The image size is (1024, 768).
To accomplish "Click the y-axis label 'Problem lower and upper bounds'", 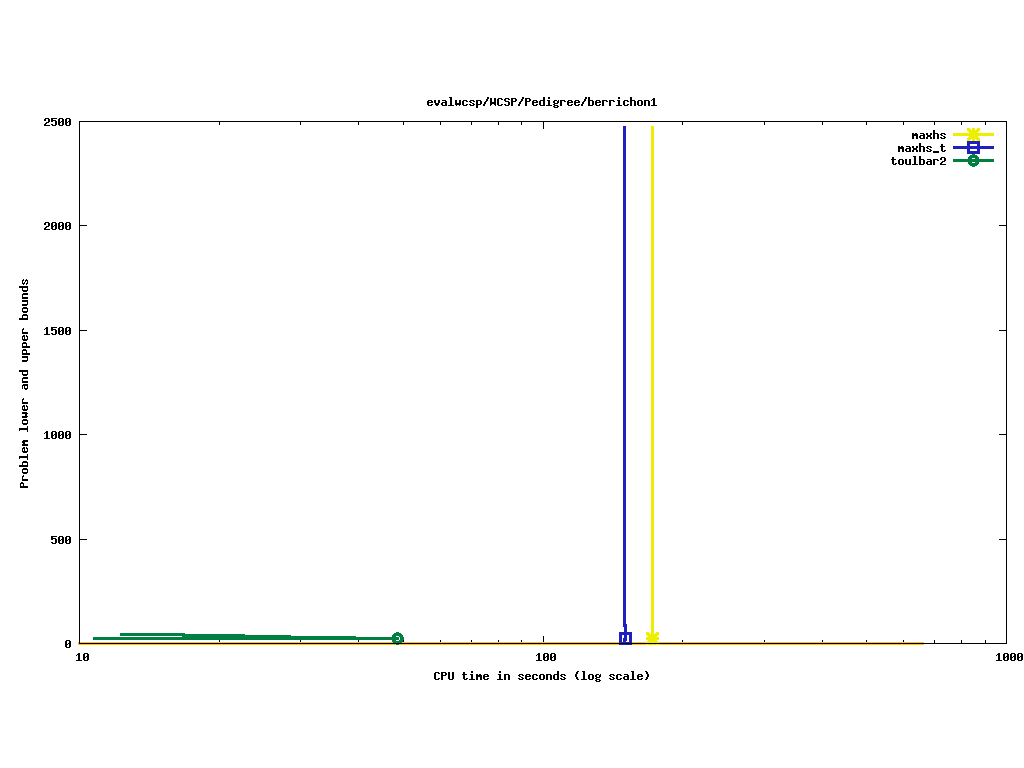I will (x=25, y=383).
